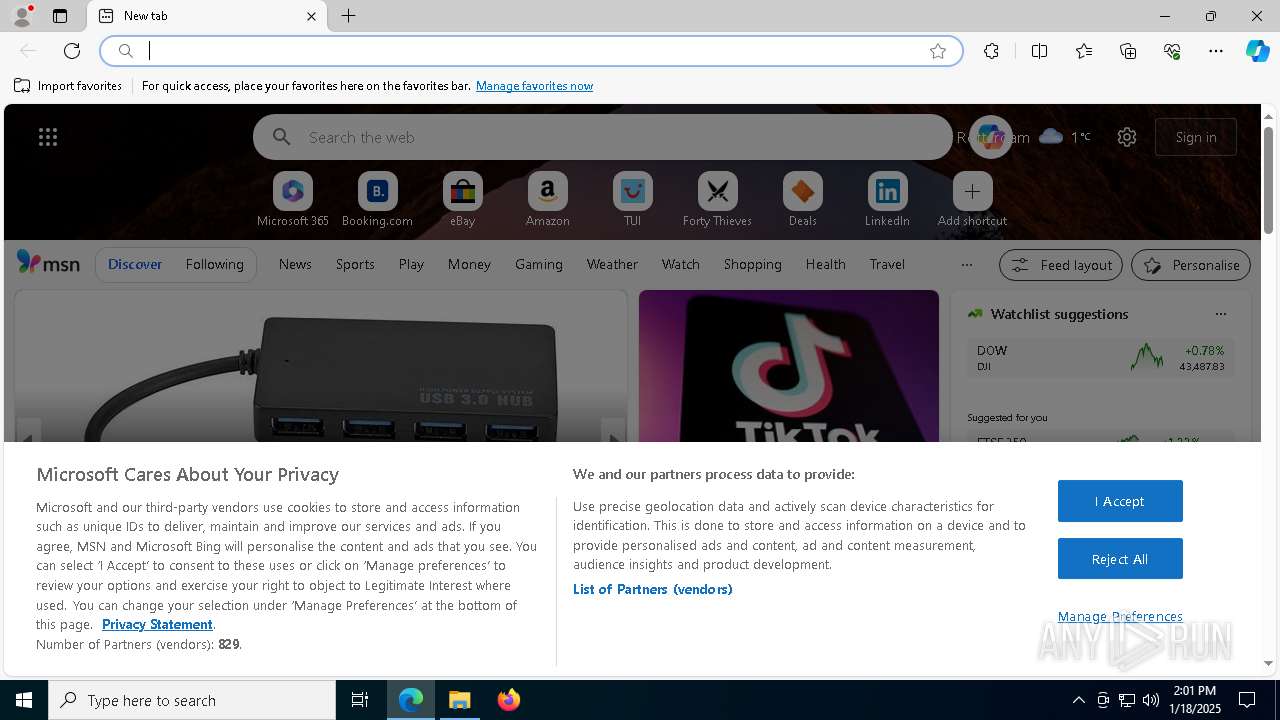Open the Weather category
The height and width of the screenshot is (720, 1280).
click(x=612, y=264)
